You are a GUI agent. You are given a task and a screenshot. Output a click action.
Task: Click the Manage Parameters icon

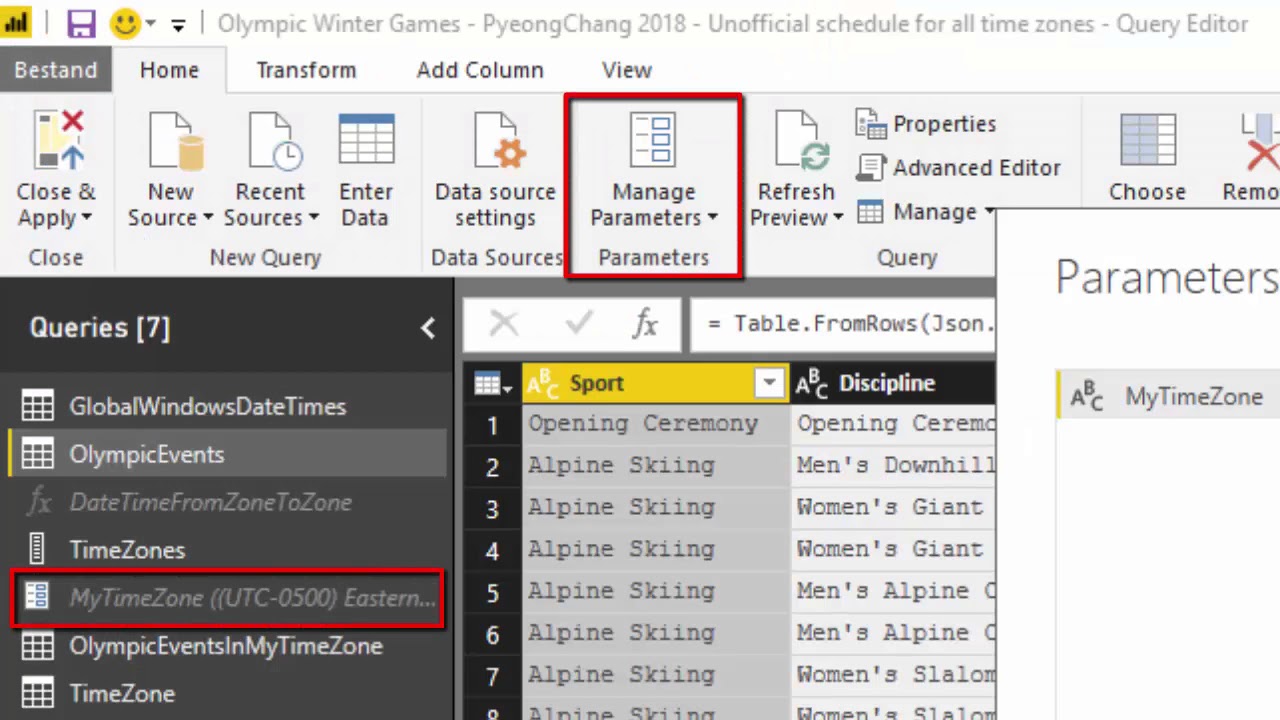653,140
